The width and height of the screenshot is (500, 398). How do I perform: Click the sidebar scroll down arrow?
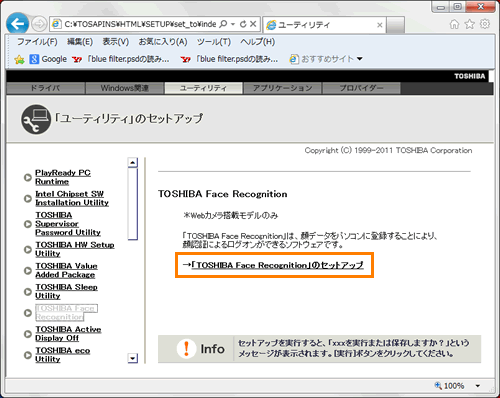133,358
